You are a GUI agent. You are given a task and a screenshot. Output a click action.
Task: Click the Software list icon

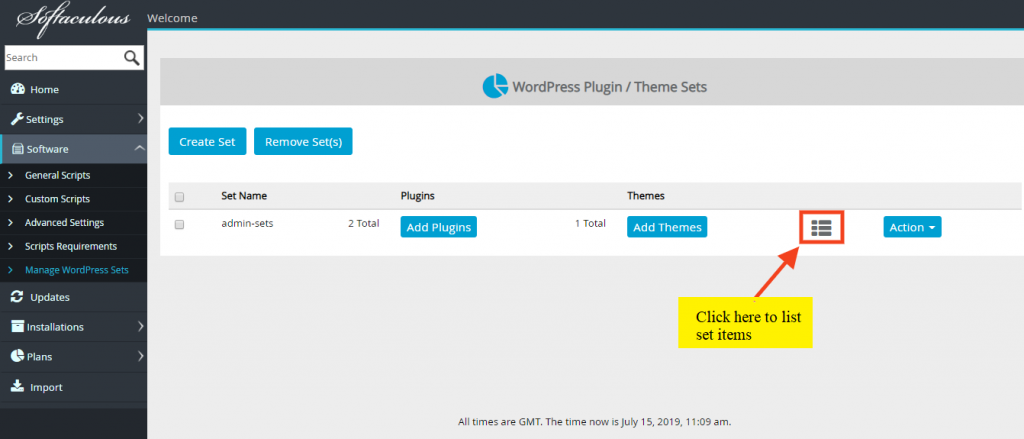[x=18, y=149]
